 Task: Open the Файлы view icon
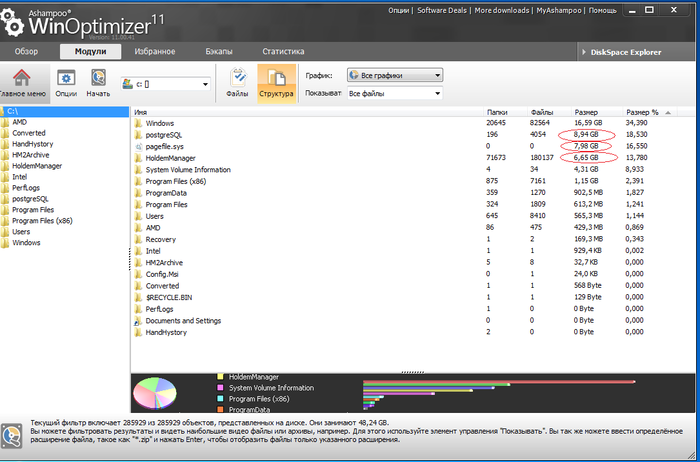pos(238,78)
